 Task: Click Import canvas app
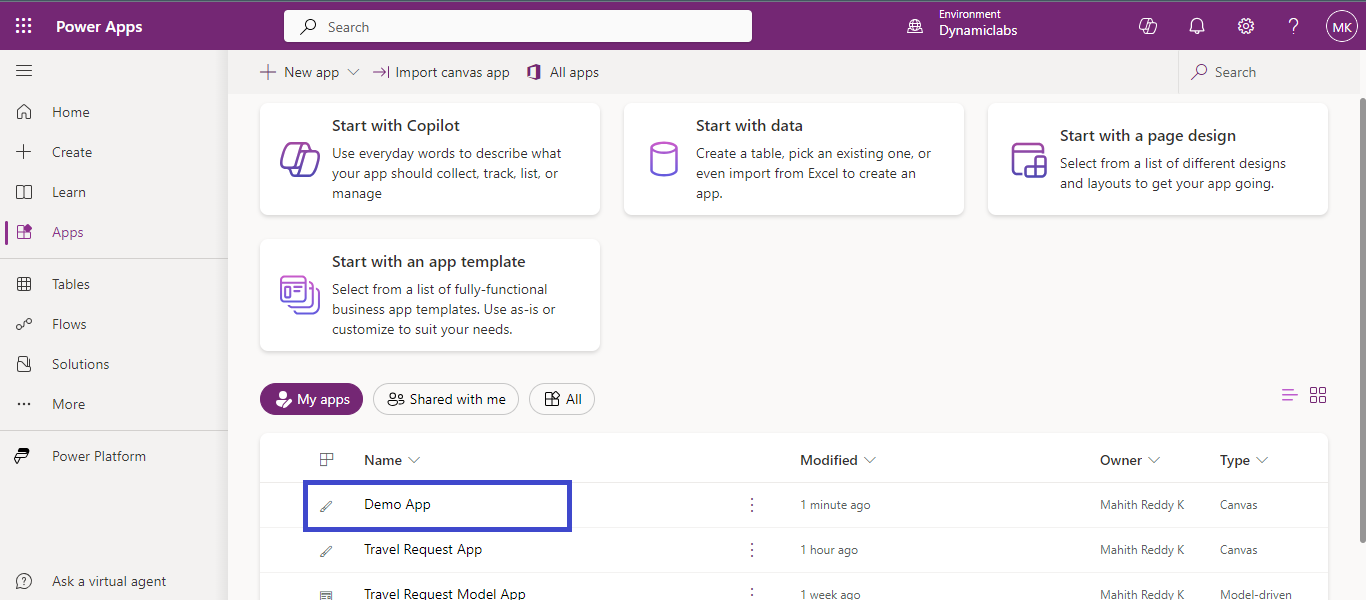tap(441, 72)
